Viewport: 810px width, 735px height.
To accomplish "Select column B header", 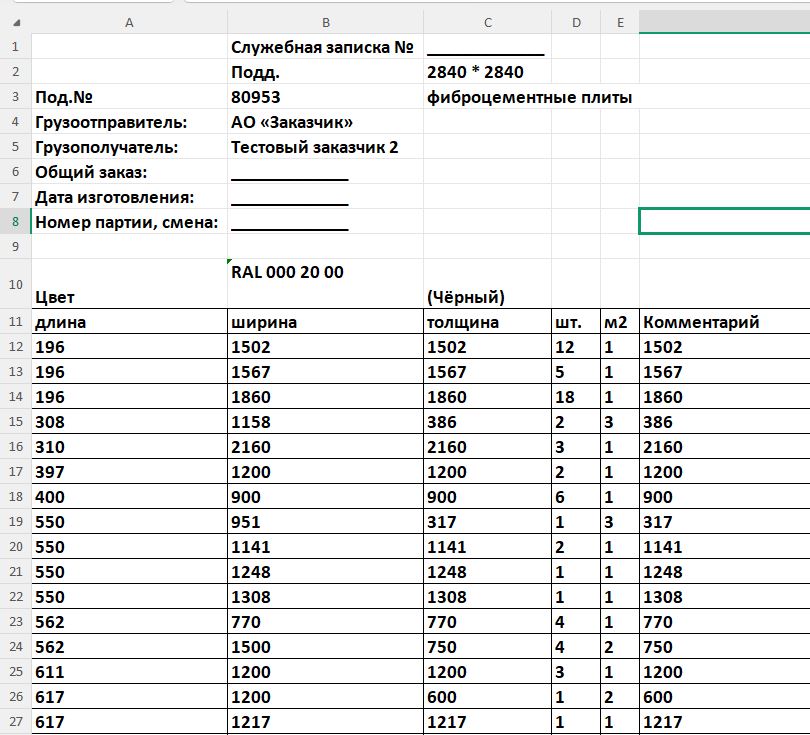I will pos(325,23).
